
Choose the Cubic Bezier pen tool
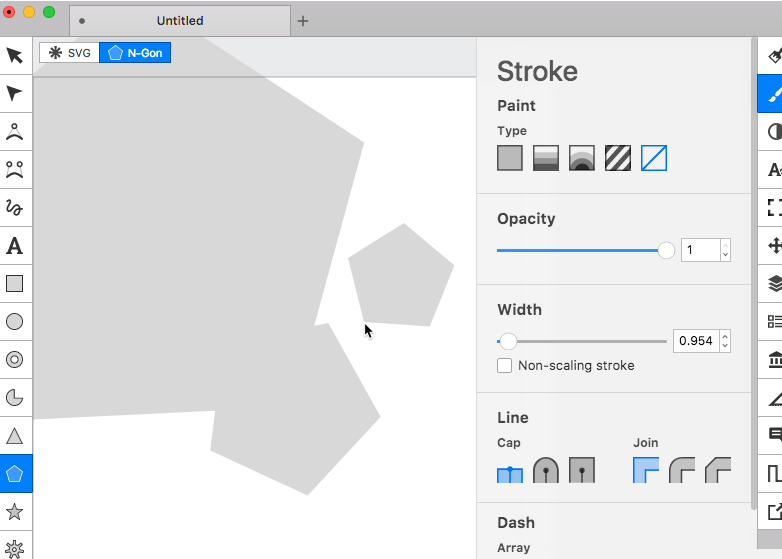15,170
